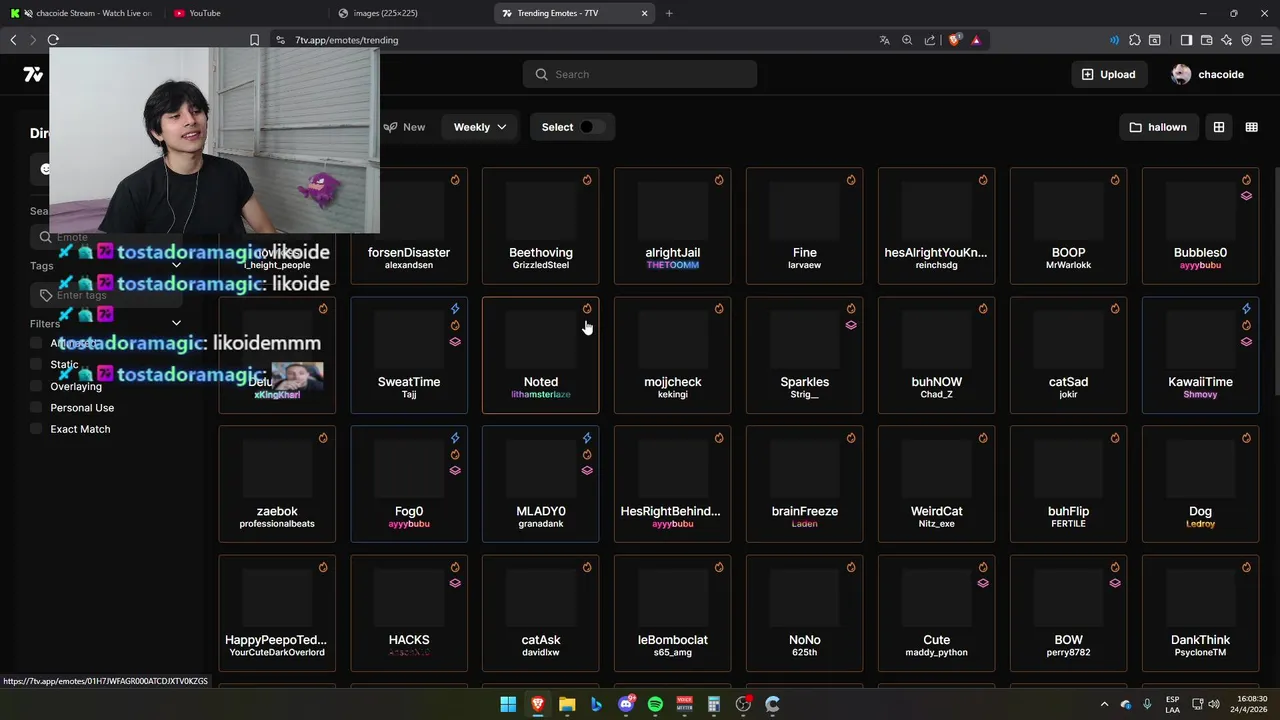Click the mojjcheck emote name

point(673,382)
